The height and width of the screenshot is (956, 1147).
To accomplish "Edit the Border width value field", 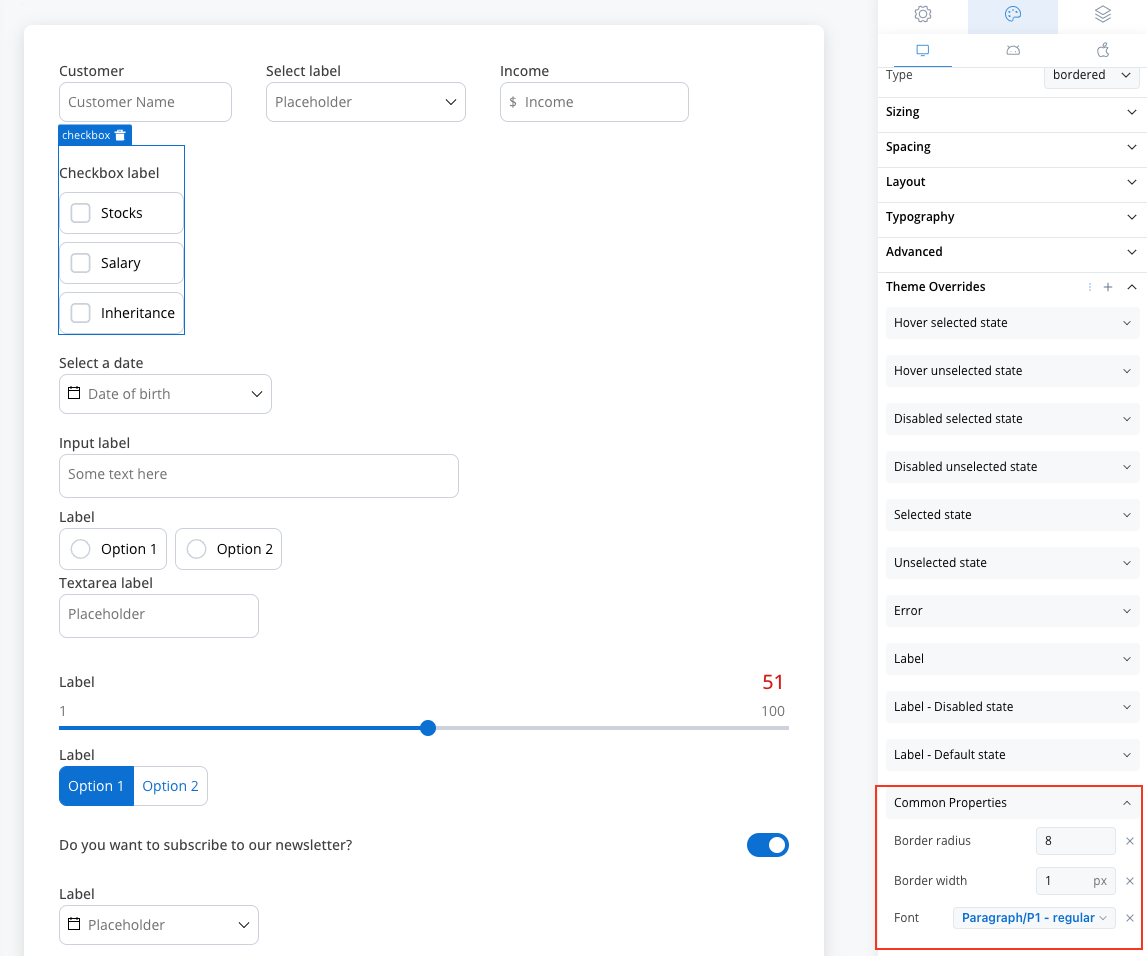I will click(1075, 881).
